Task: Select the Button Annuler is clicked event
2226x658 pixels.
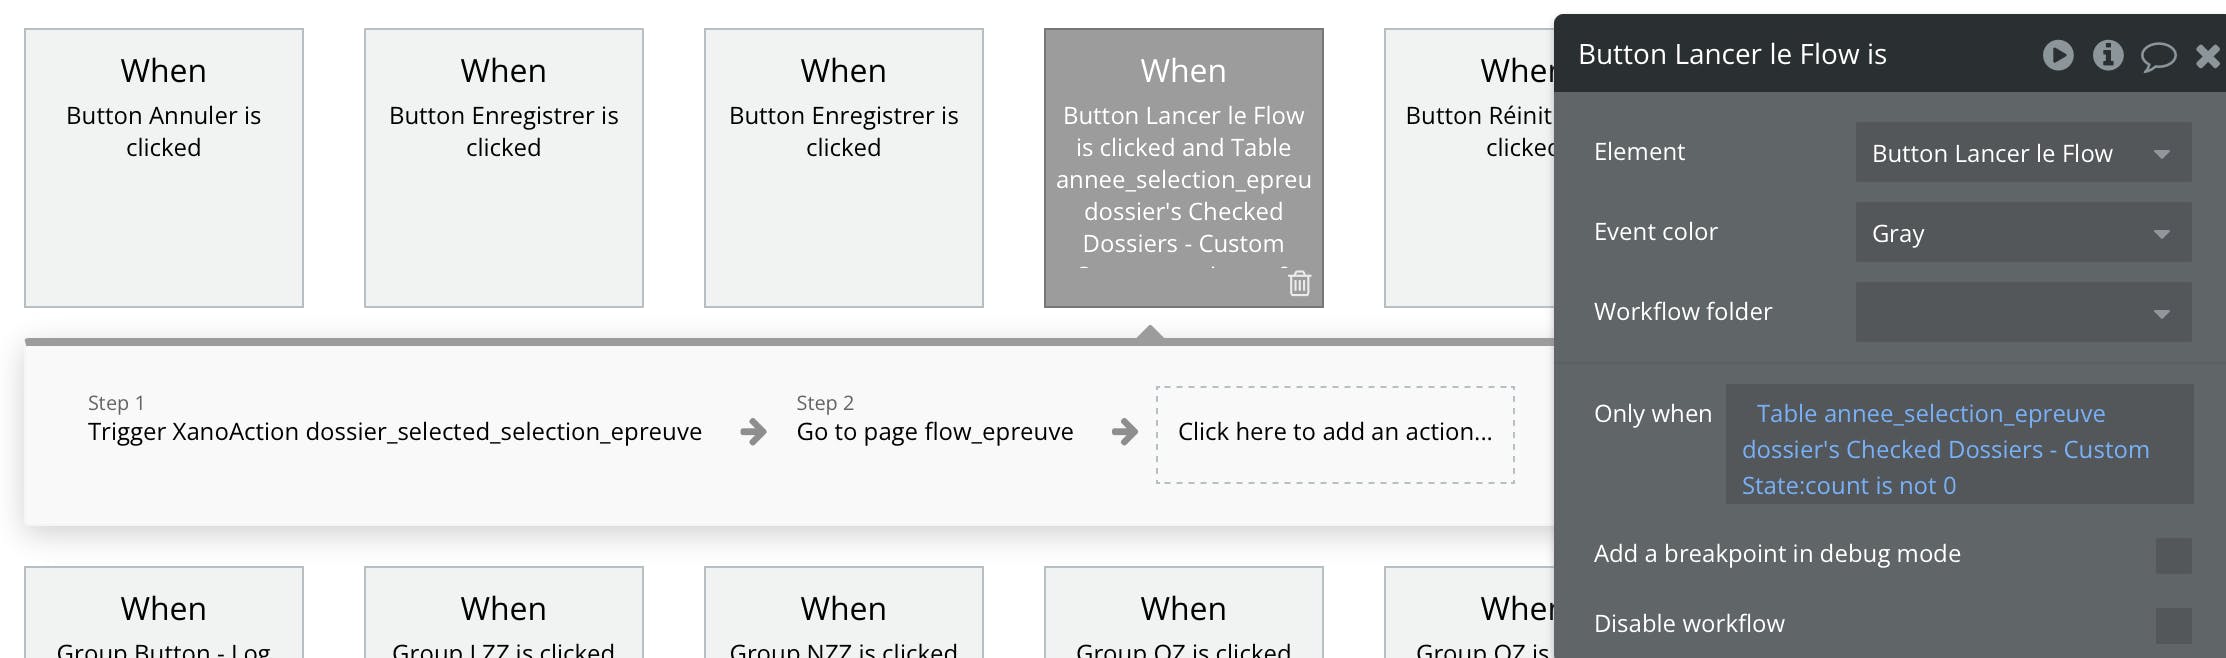Action: click(164, 168)
